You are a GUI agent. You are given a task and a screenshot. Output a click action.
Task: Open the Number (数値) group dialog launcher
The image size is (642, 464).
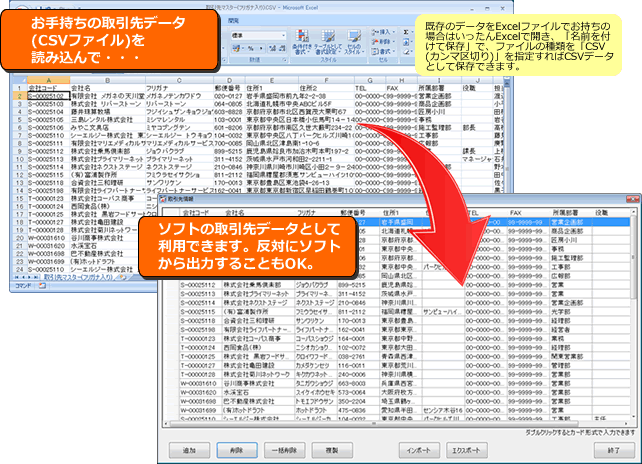pos(285,60)
